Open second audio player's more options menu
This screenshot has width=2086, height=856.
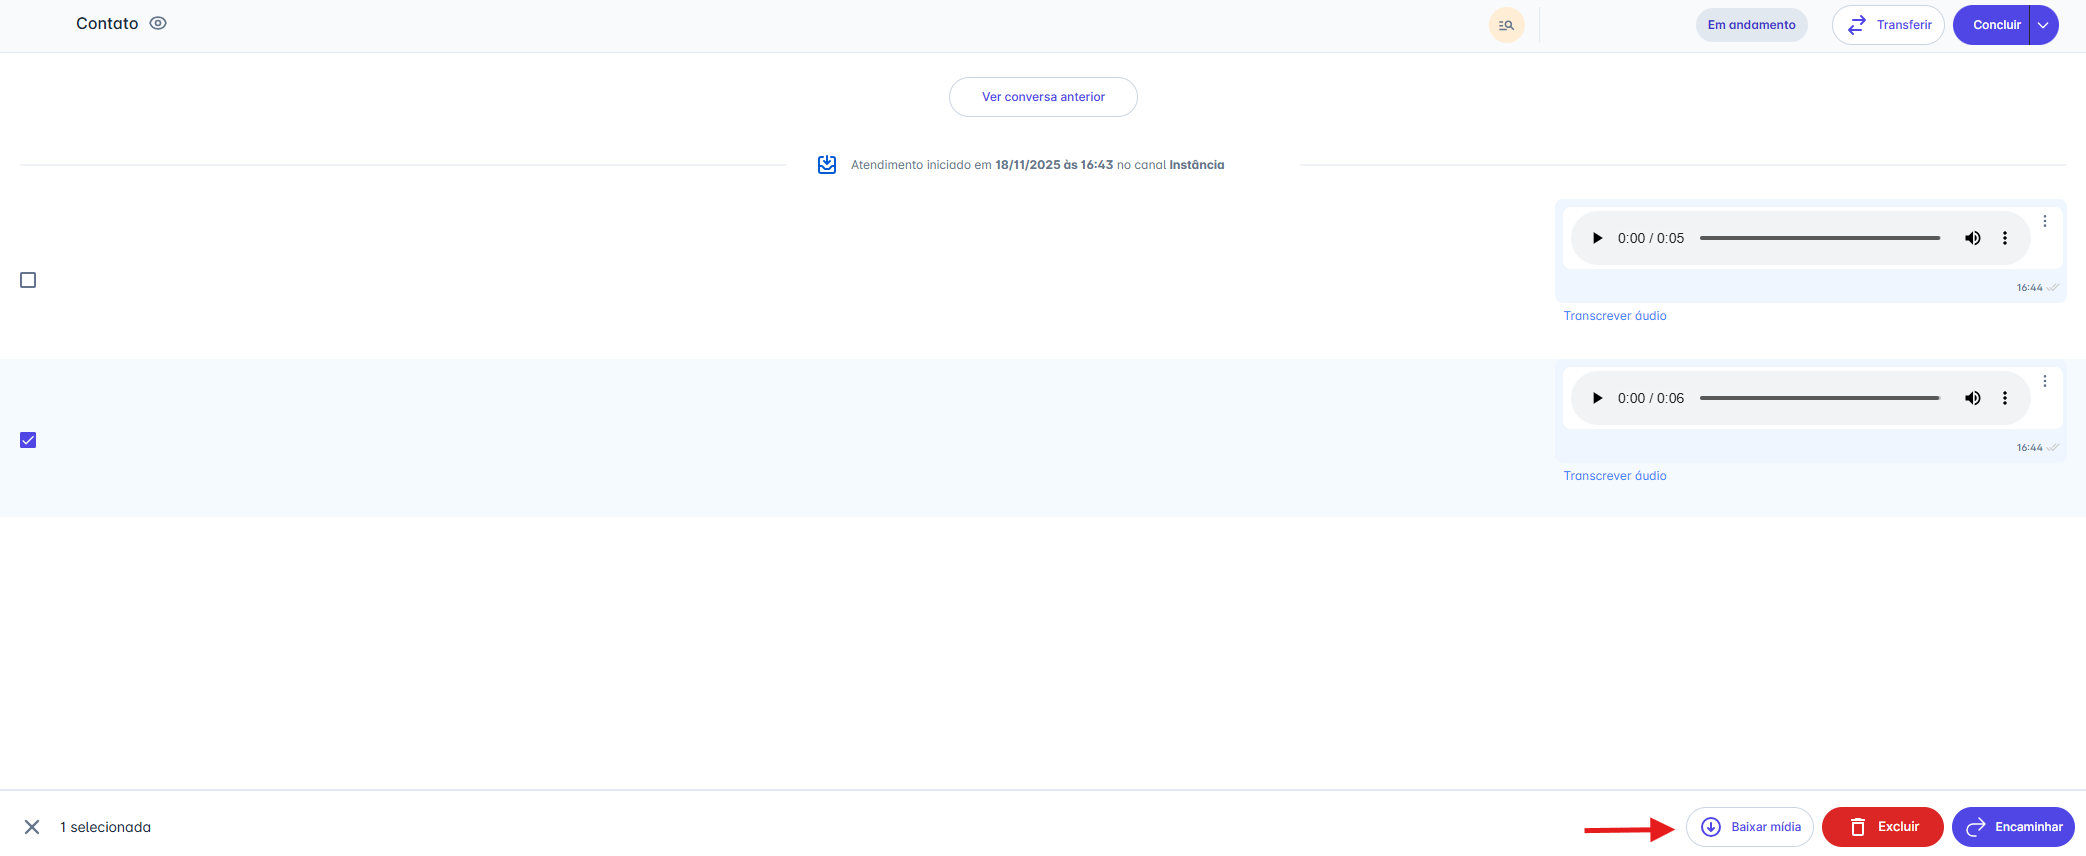coord(2004,398)
